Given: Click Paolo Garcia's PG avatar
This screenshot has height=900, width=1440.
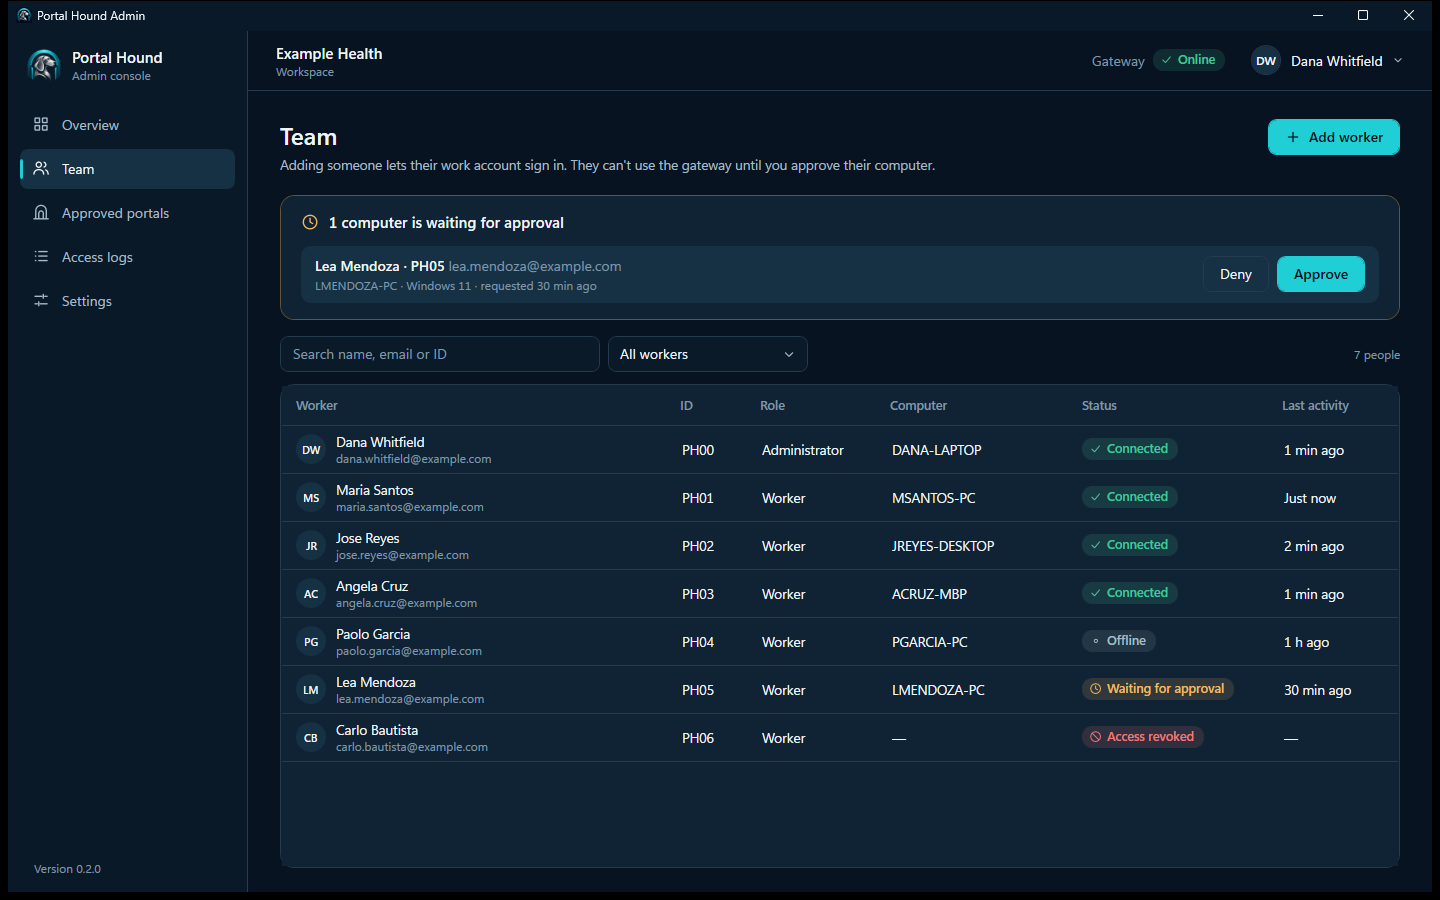Looking at the screenshot, I should [311, 642].
